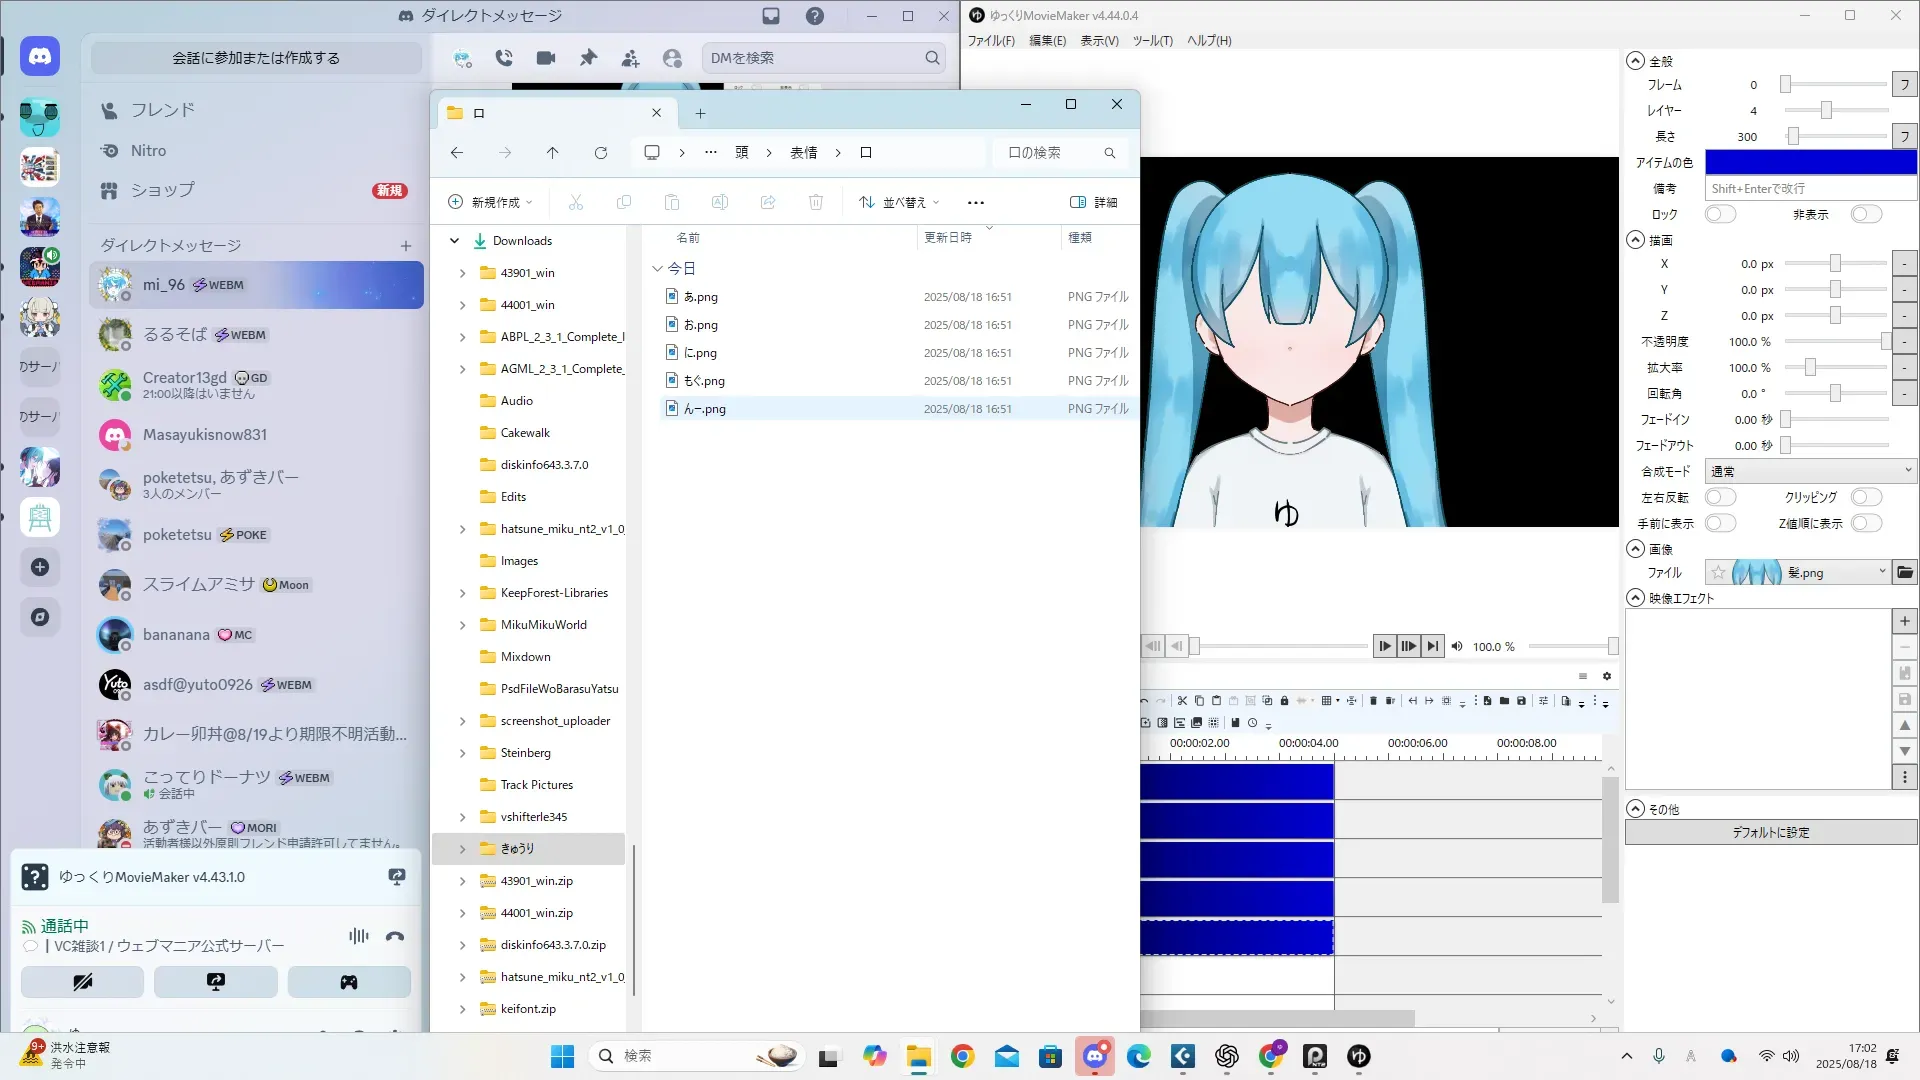Expand the きゅうり folder in tree
The width and height of the screenshot is (1920, 1080).
(462, 849)
